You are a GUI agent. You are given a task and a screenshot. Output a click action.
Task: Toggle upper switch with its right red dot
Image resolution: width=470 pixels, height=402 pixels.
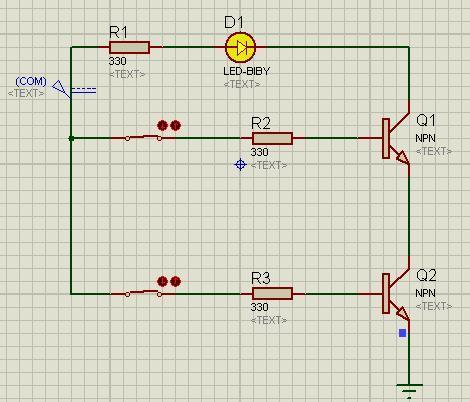point(175,126)
